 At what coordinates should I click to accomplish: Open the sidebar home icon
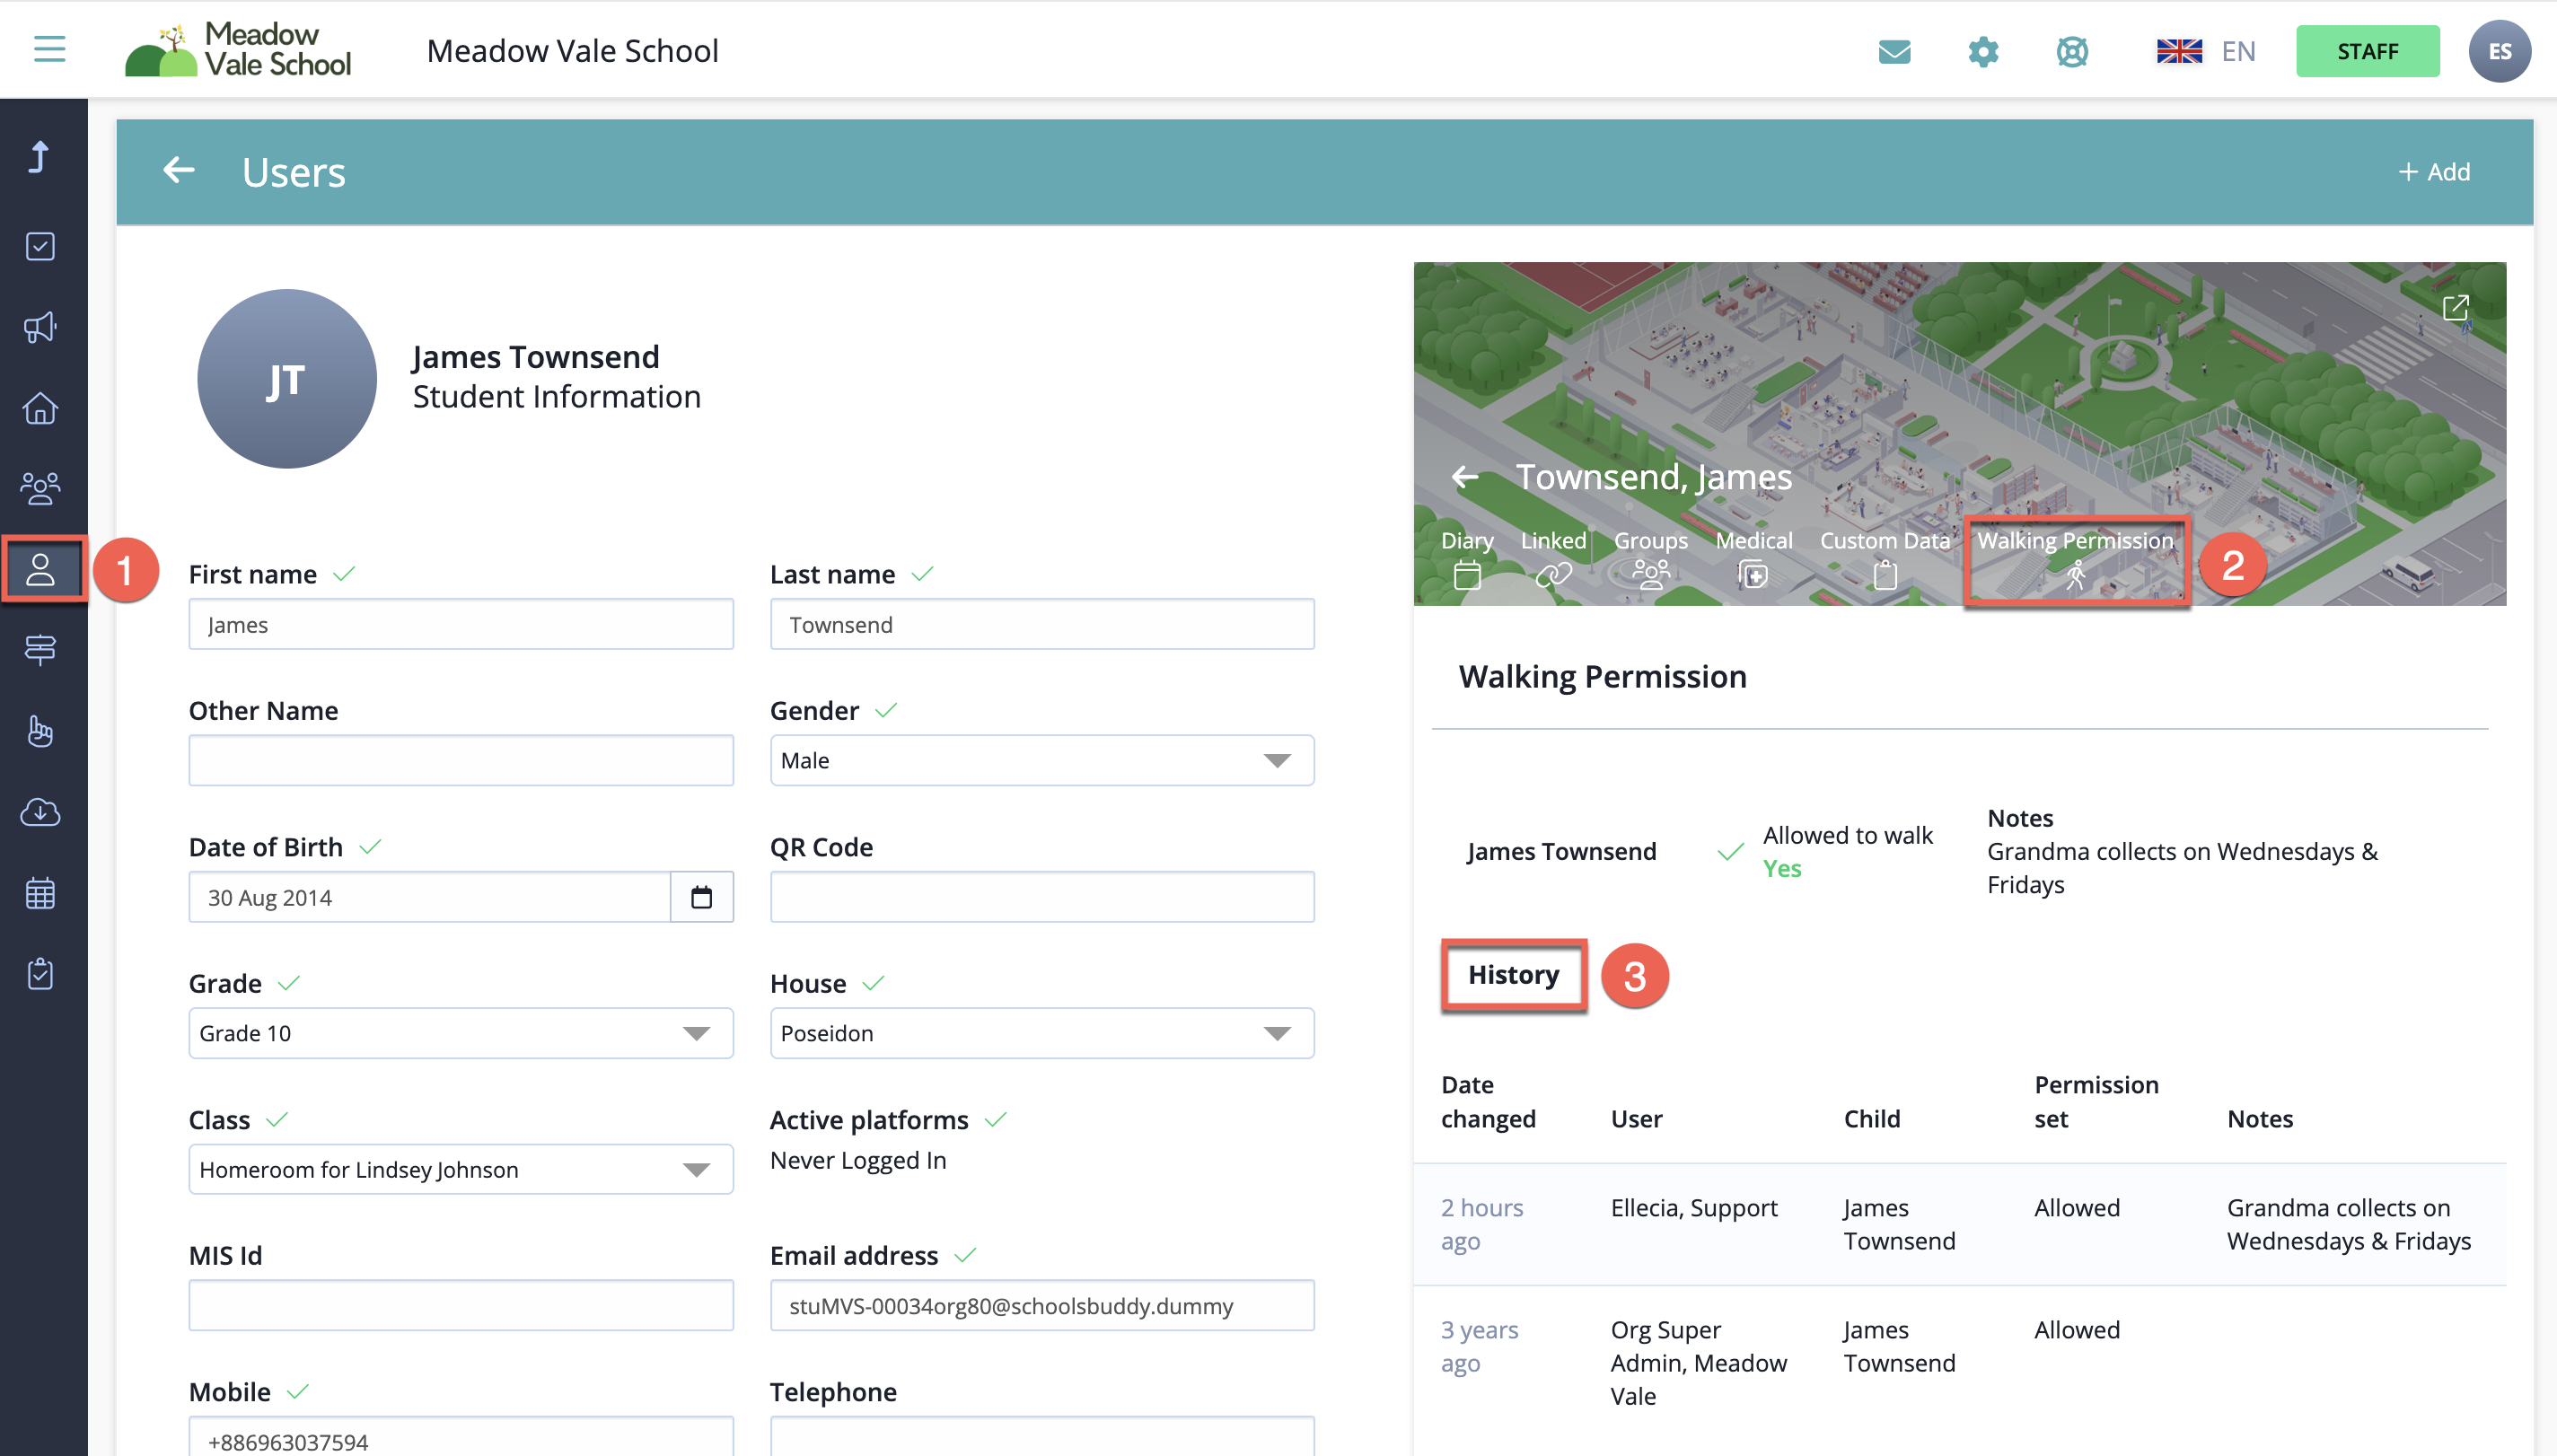[40, 408]
